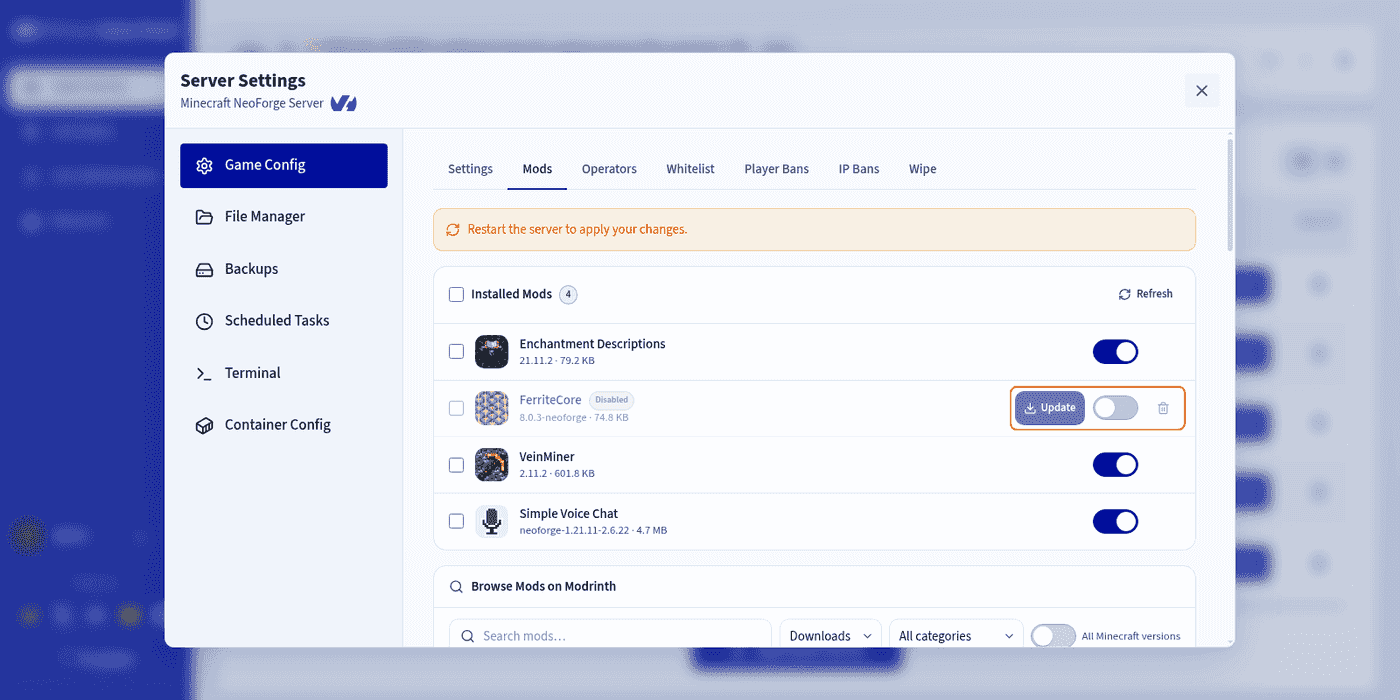Open the Terminal section
Viewport: 1400px width, 700px height.
[x=284, y=373]
